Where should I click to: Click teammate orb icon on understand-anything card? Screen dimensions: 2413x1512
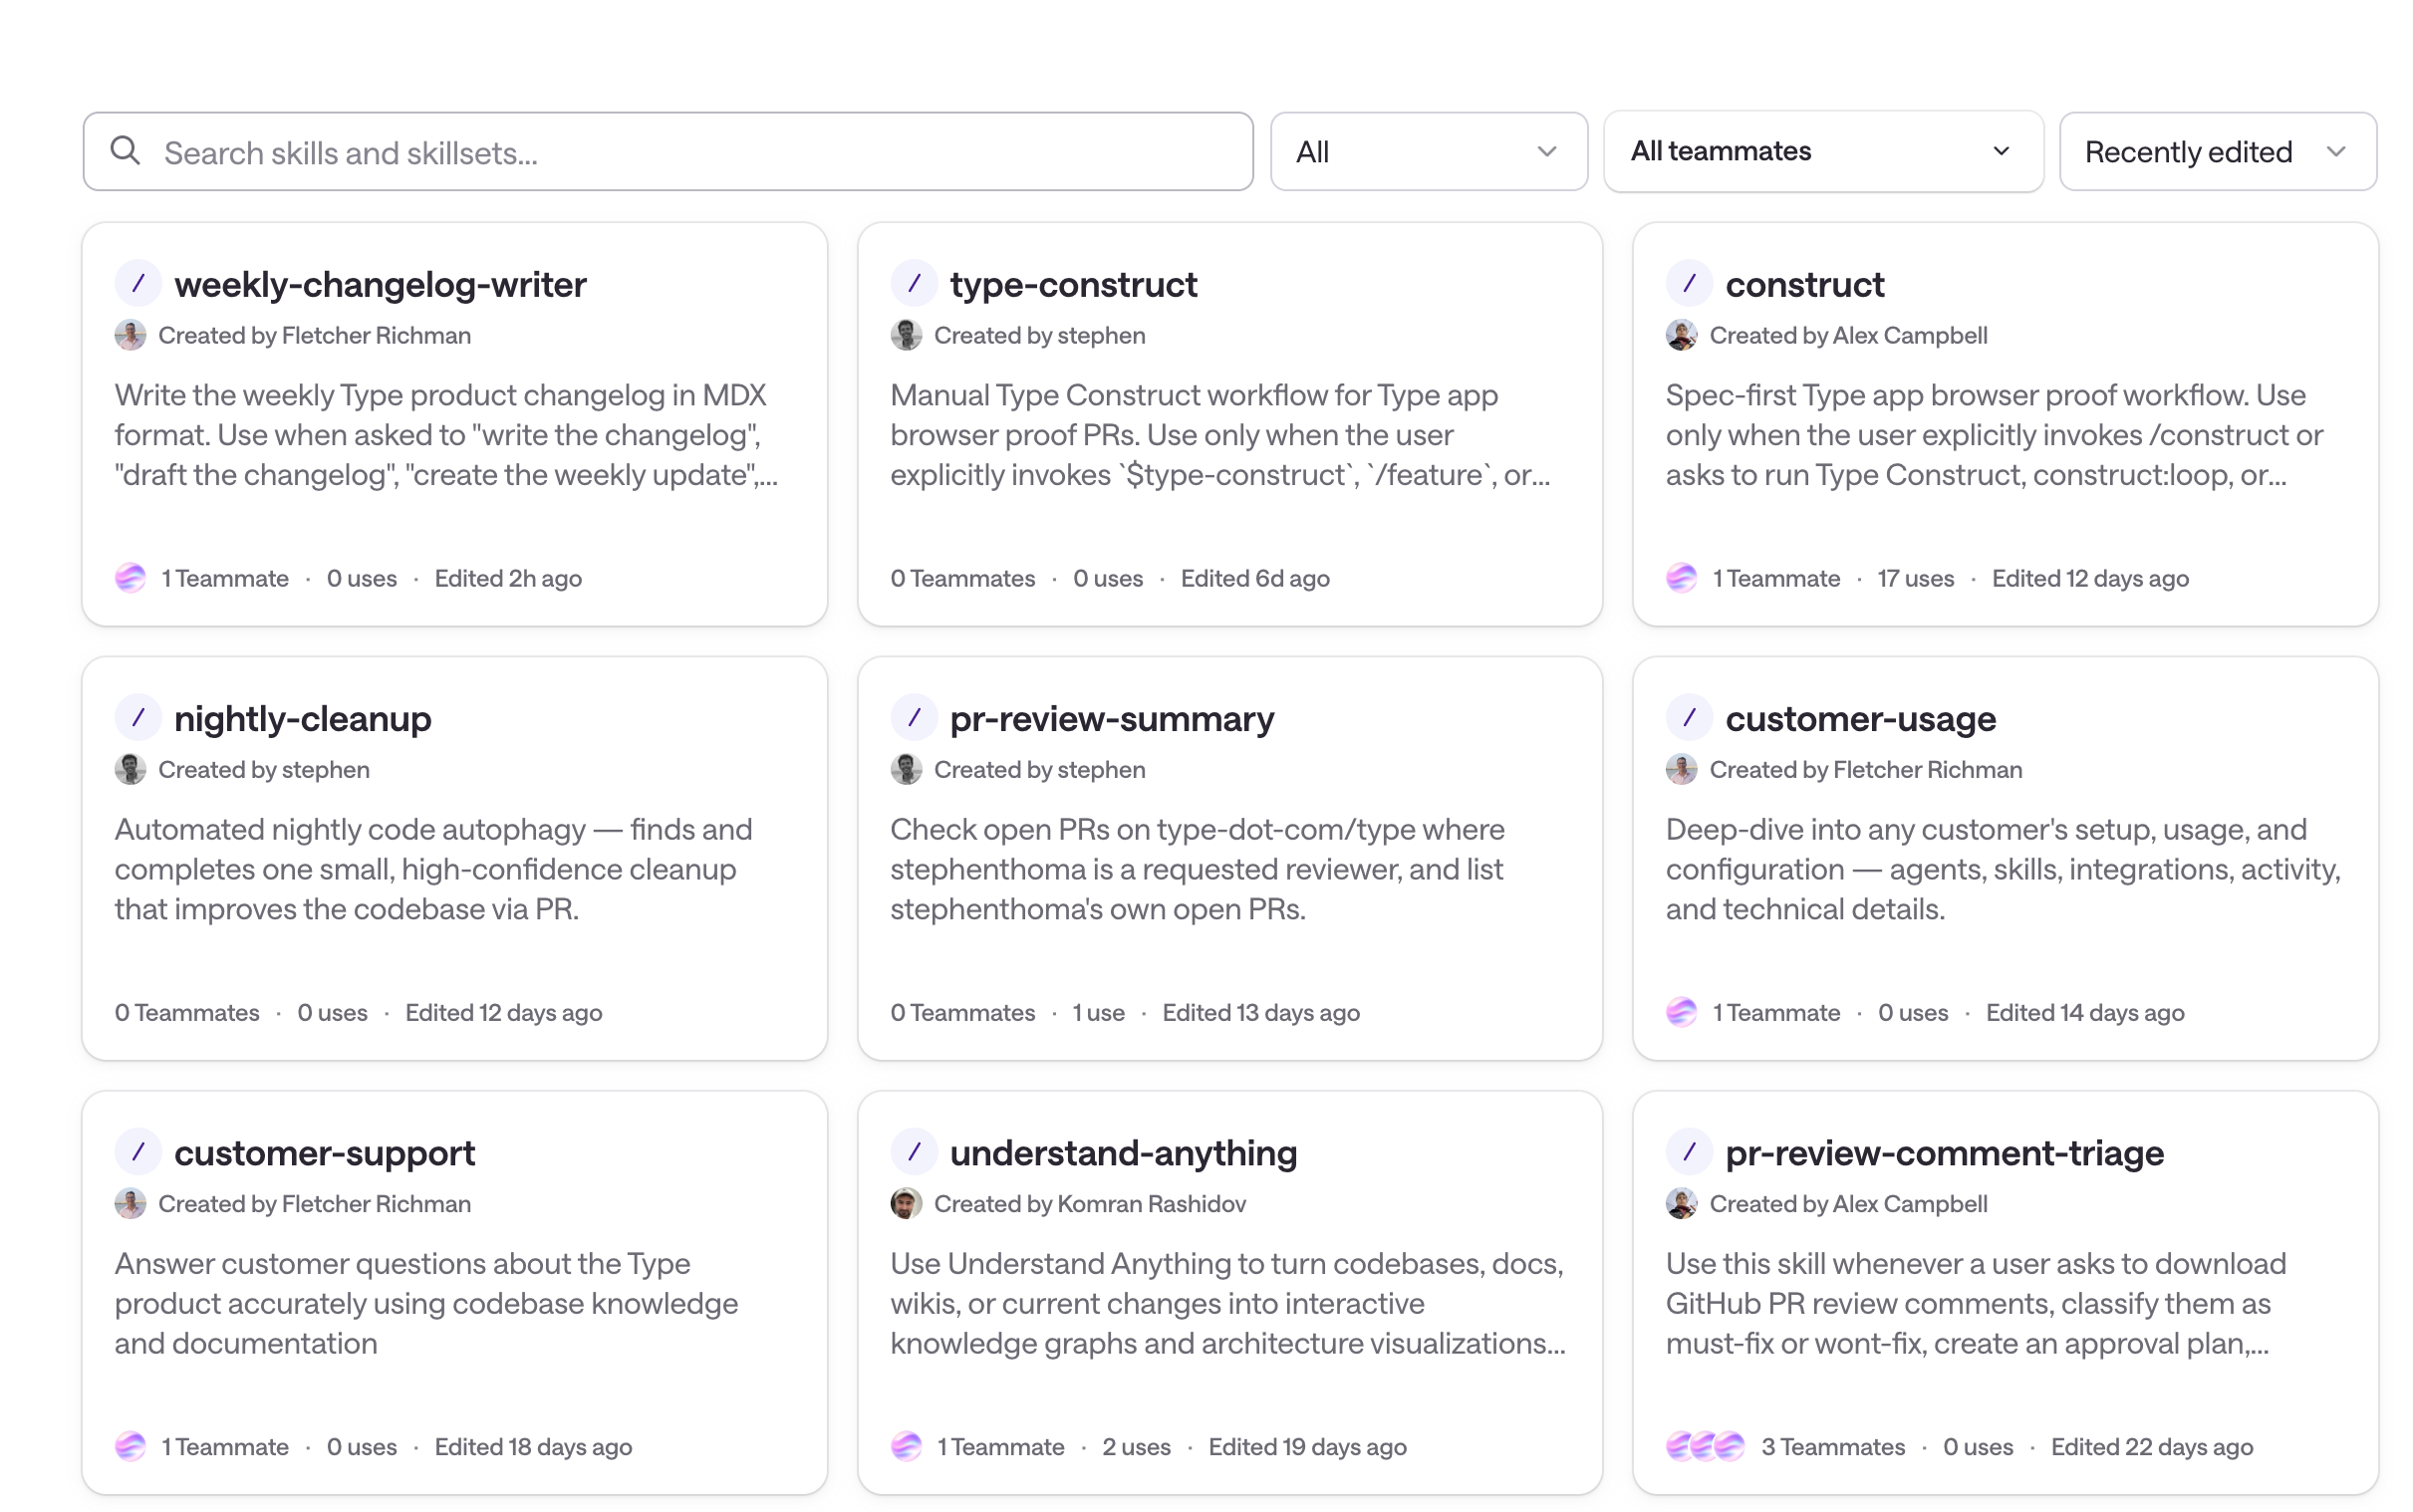906,1446
